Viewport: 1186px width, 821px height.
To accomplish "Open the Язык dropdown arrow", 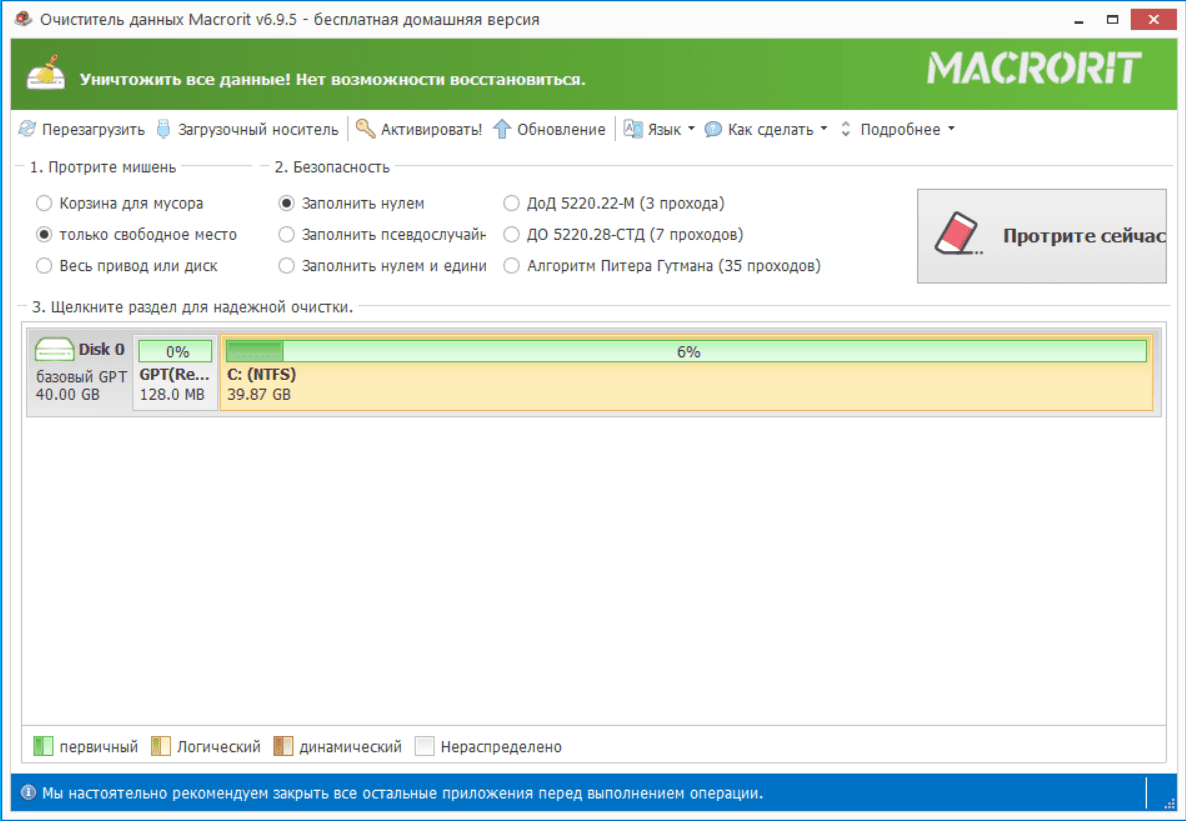I will click(691, 129).
